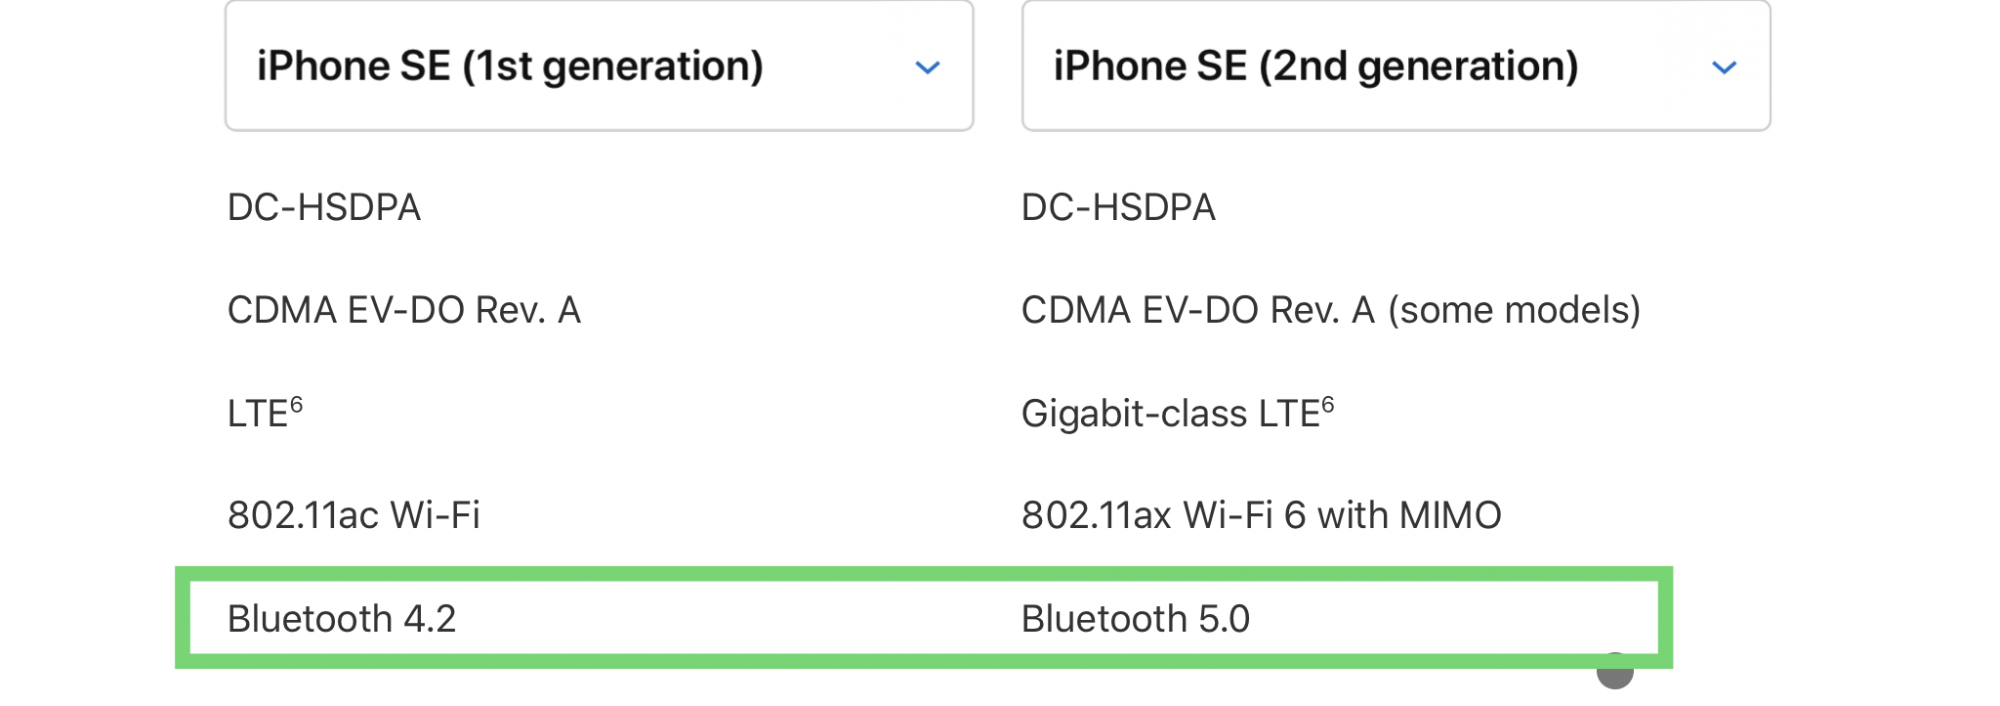2000x706 pixels.
Task: Open the iPhone SE (1st generation) model selector
Action: (x=599, y=65)
